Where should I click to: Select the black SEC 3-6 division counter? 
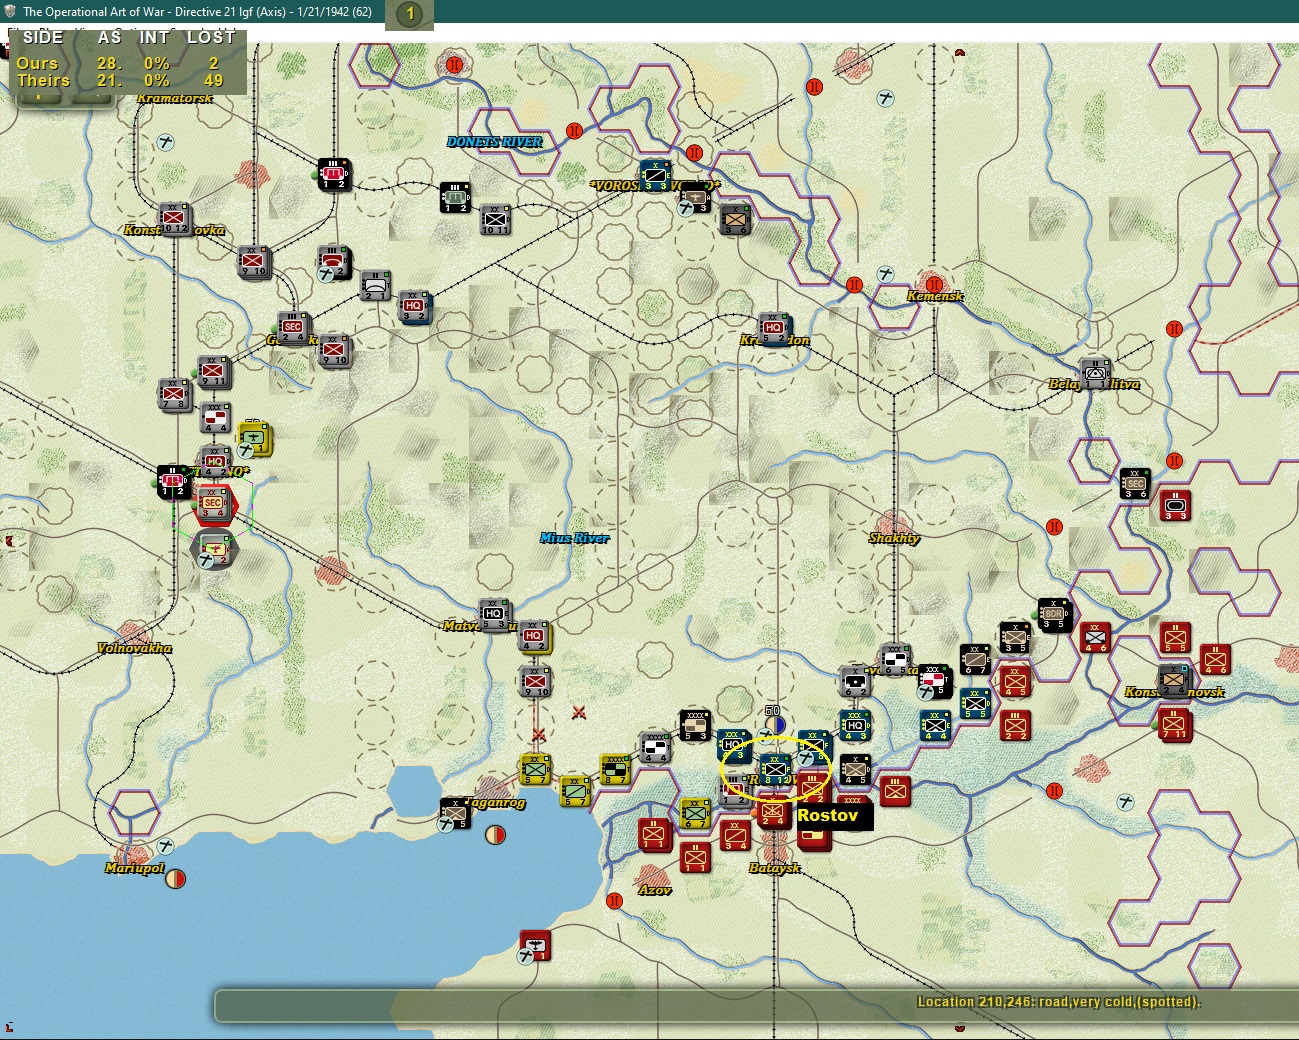[x=1135, y=483]
